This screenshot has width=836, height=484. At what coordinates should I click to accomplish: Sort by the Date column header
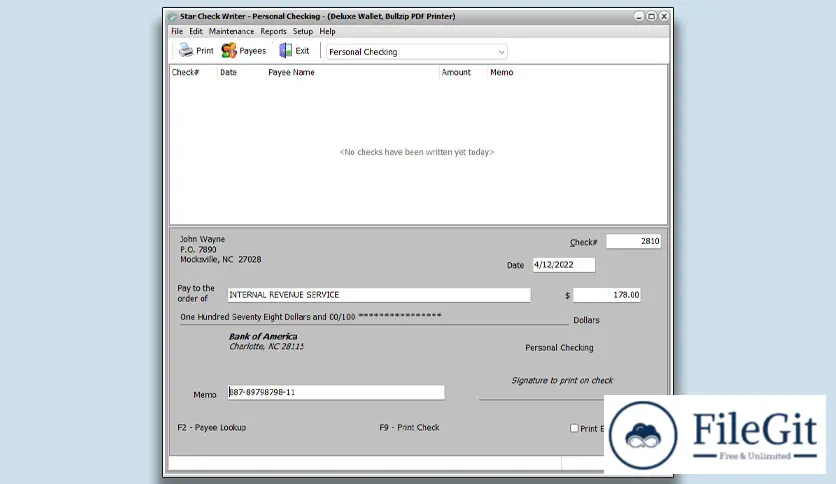click(228, 72)
